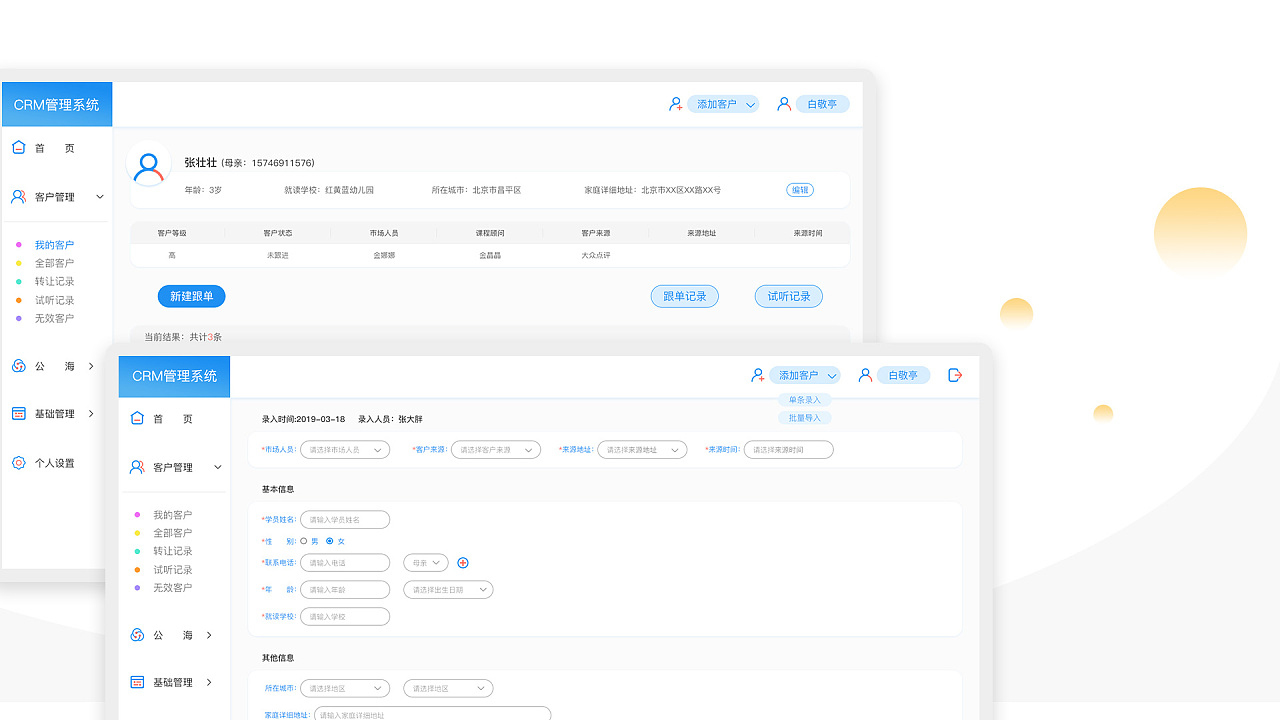Image resolution: width=1280 pixels, height=720 pixels.
Task: Open 转让记录 in the front window sidebar
Action: [172, 551]
